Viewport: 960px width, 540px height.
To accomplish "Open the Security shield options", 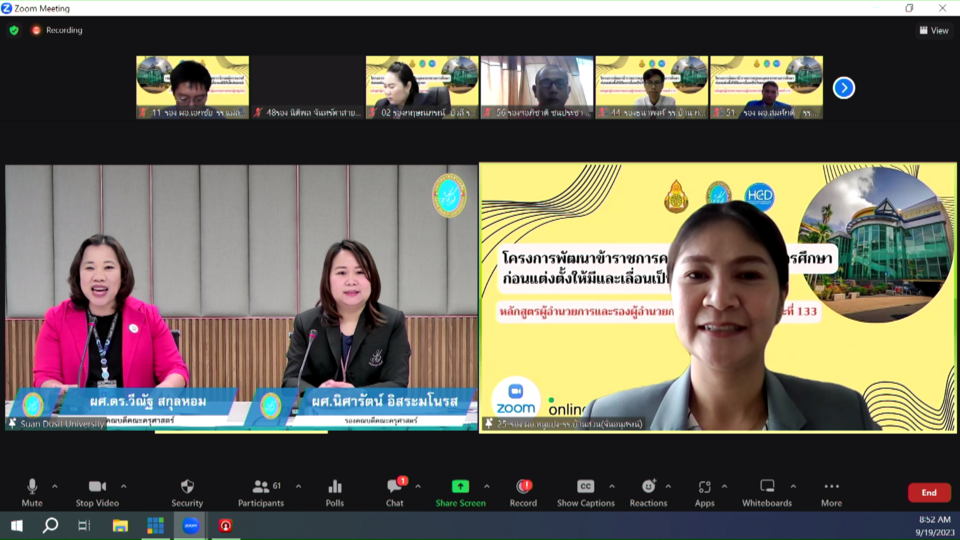I will tap(187, 491).
